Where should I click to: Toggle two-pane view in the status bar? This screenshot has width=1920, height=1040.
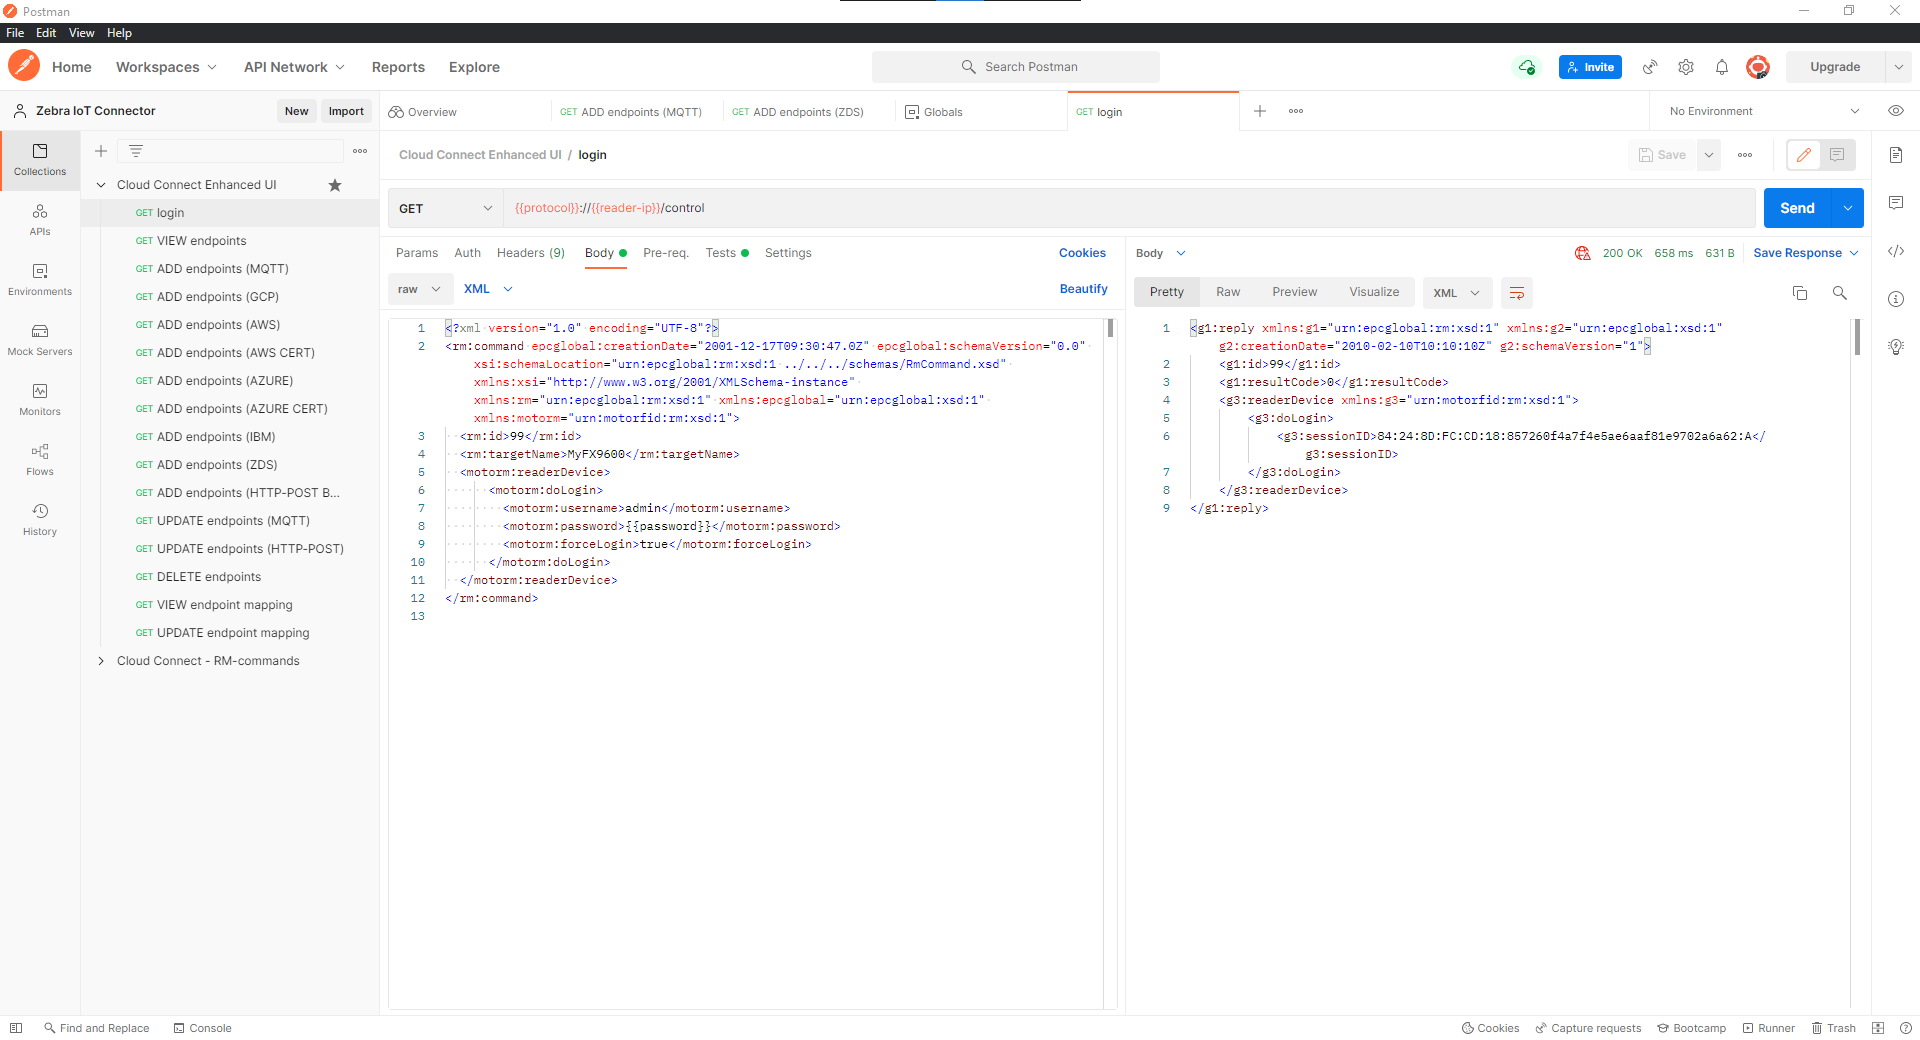click(1878, 1028)
